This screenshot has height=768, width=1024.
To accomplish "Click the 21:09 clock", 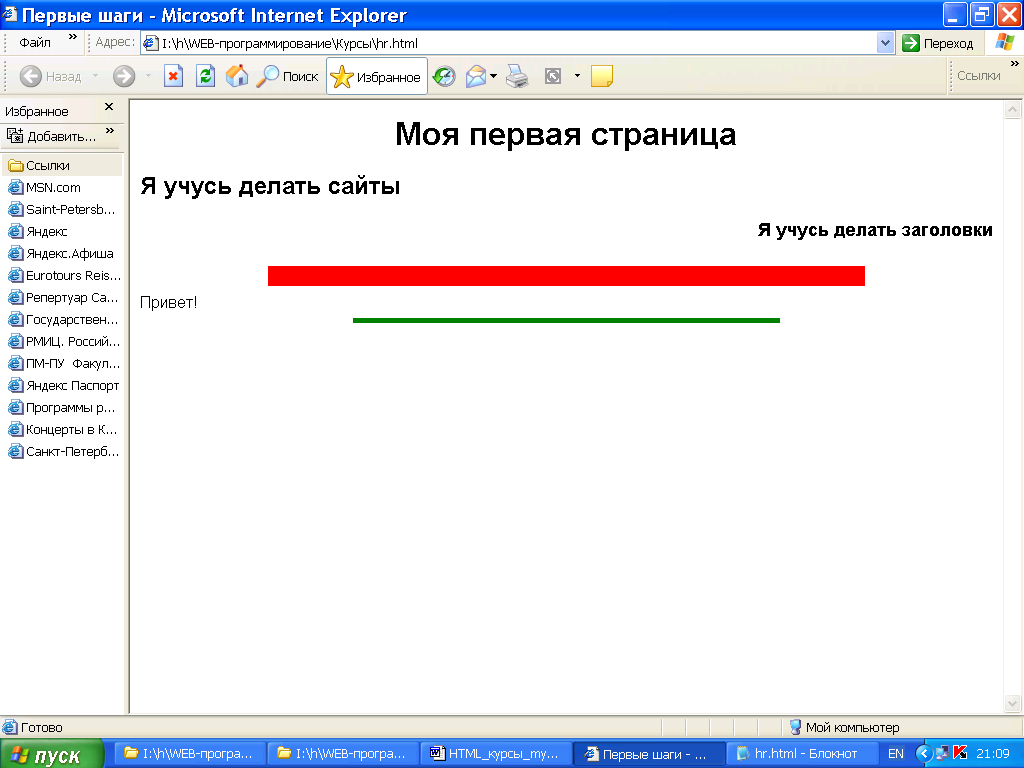I will pyautogui.click(x=993, y=754).
